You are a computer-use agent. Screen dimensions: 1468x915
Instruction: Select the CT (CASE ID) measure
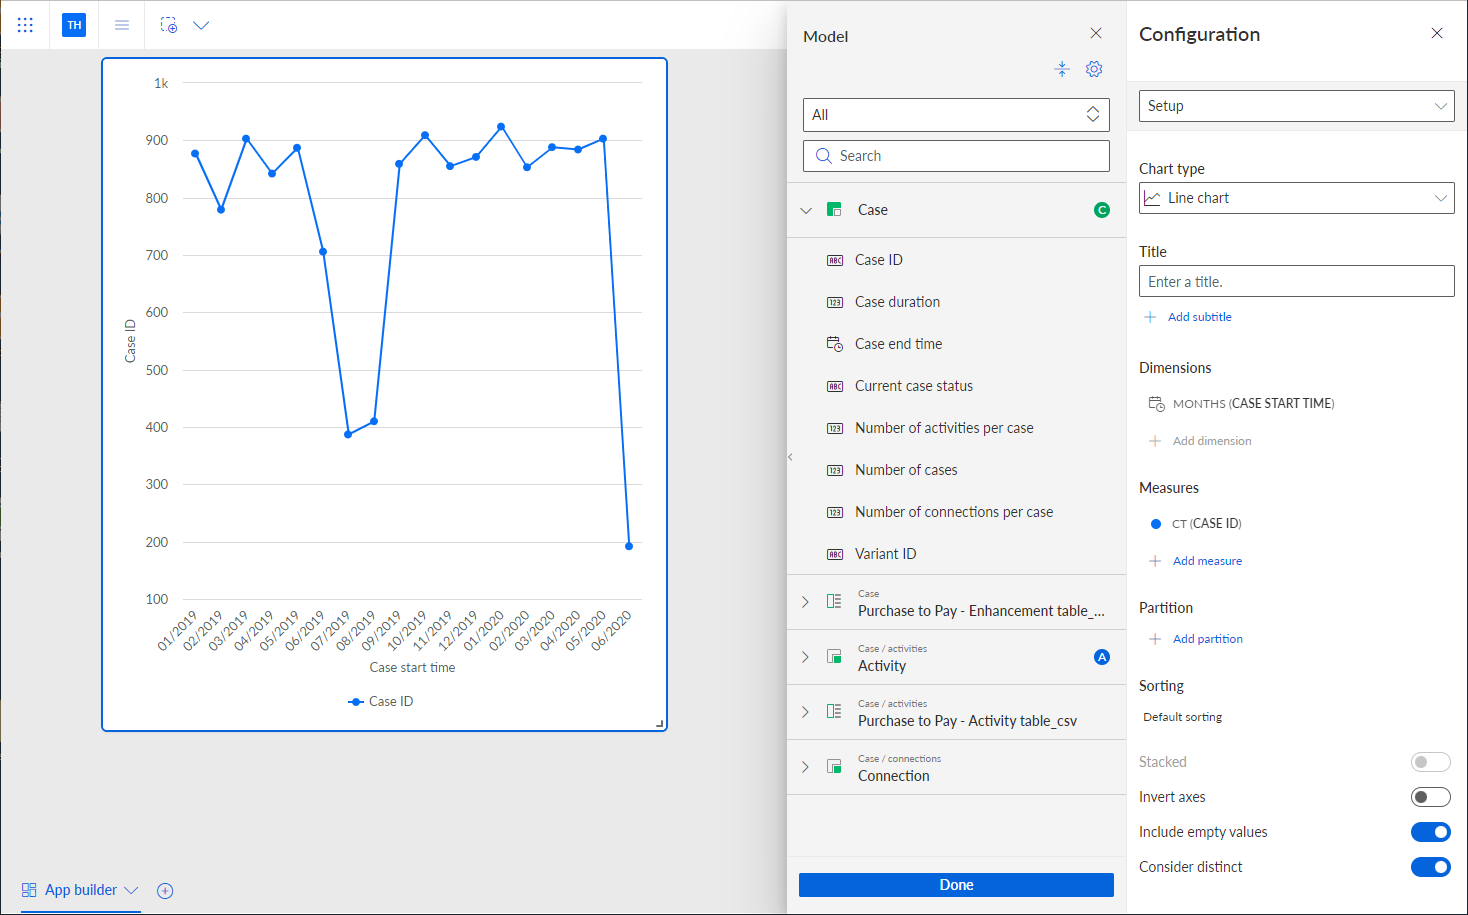[x=1206, y=524]
